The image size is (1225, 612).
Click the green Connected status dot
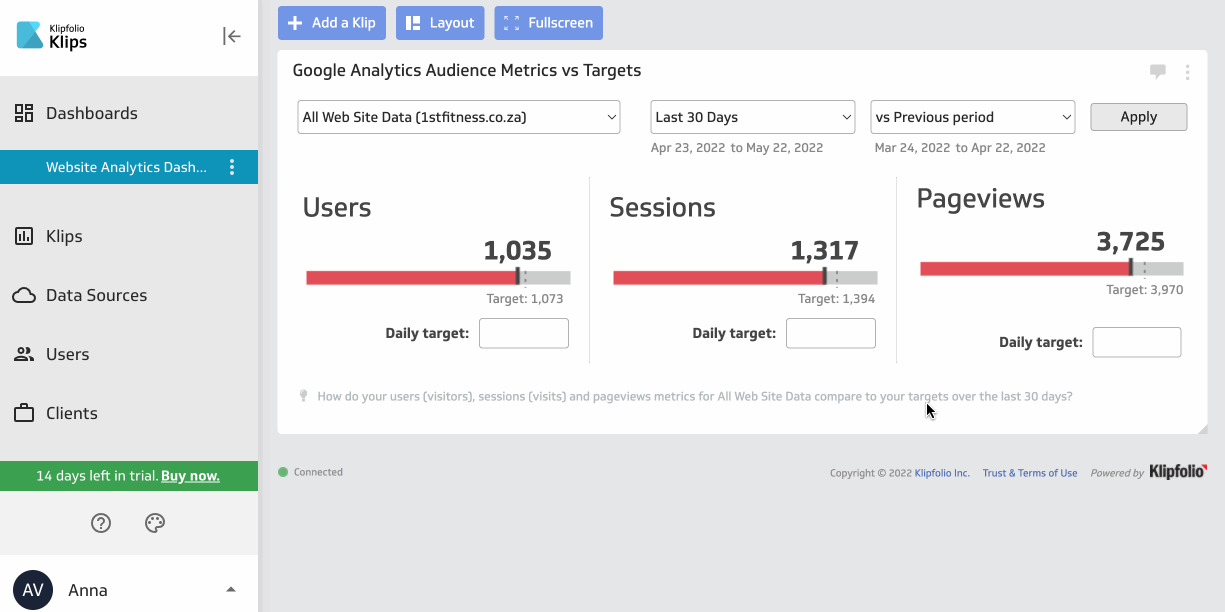283,472
